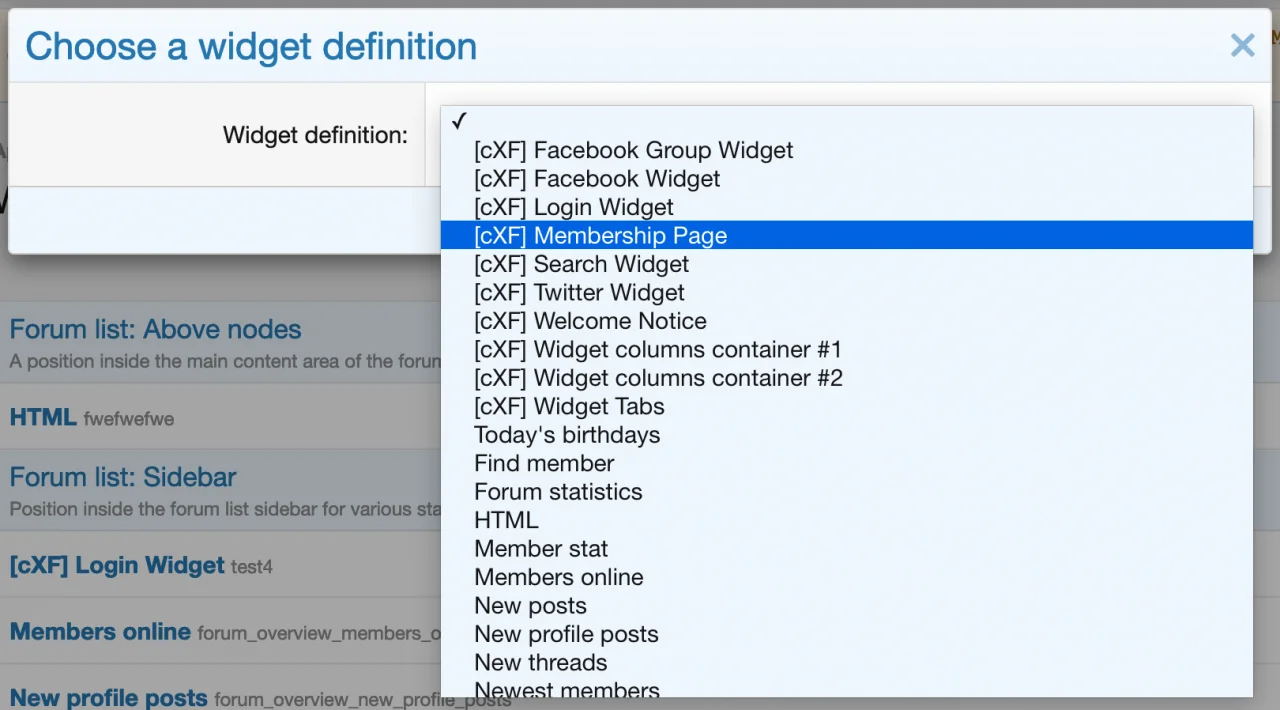
Task: Choose Forum statistics widget definition
Action: [x=558, y=492]
